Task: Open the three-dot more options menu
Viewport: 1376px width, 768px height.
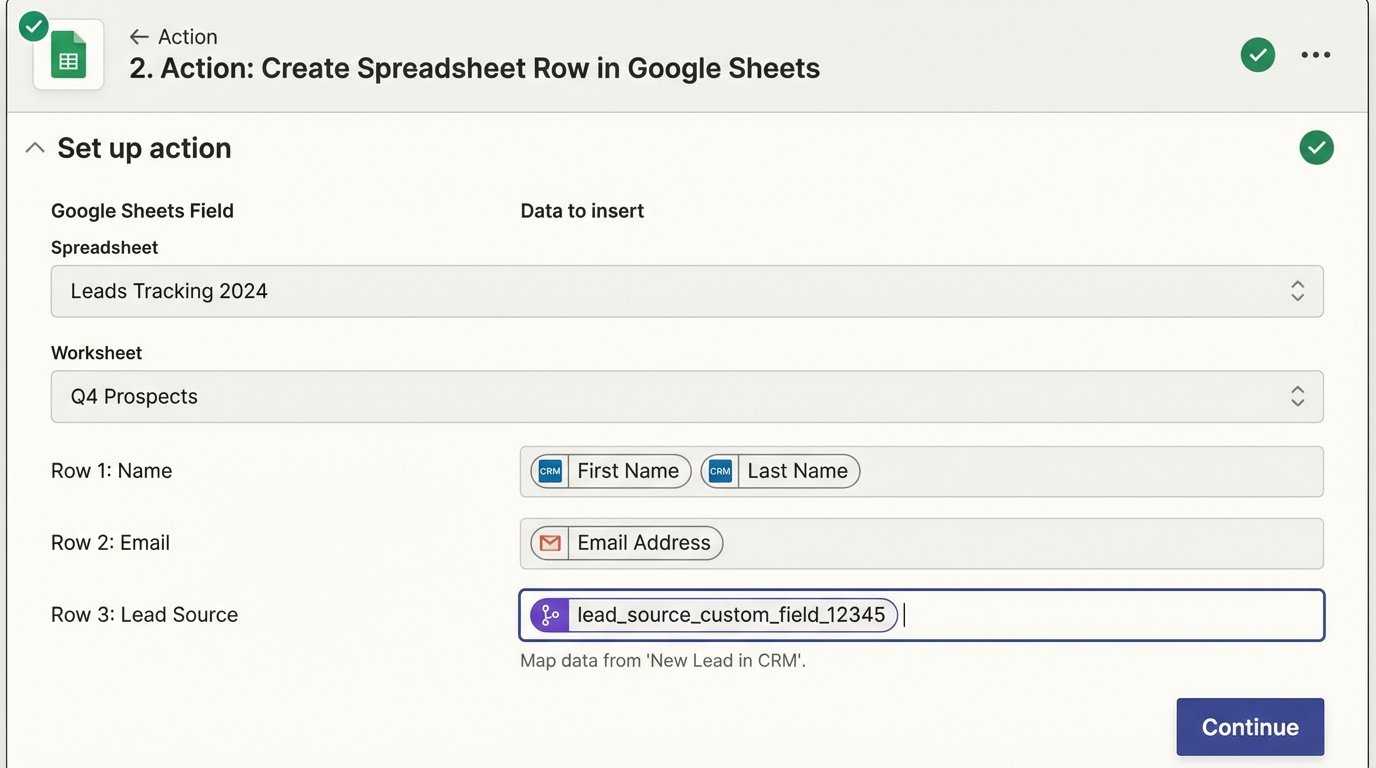Action: click(x=1315, y=55)
